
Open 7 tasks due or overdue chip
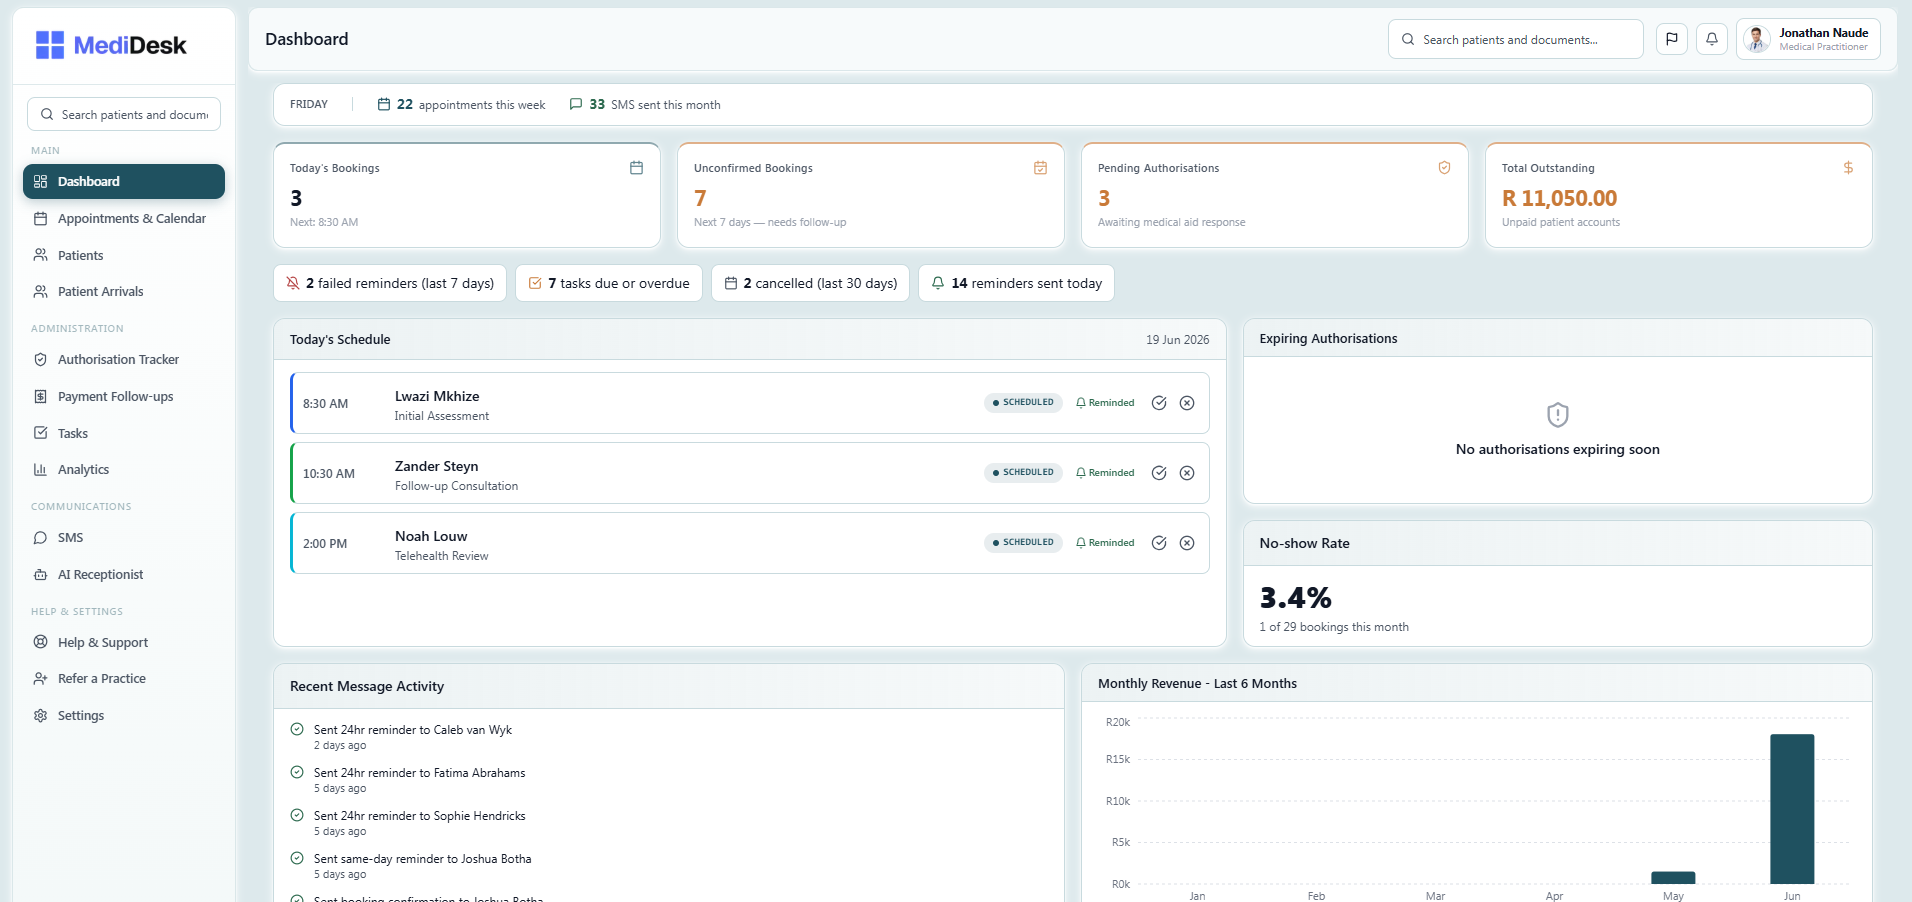[609, 283]
